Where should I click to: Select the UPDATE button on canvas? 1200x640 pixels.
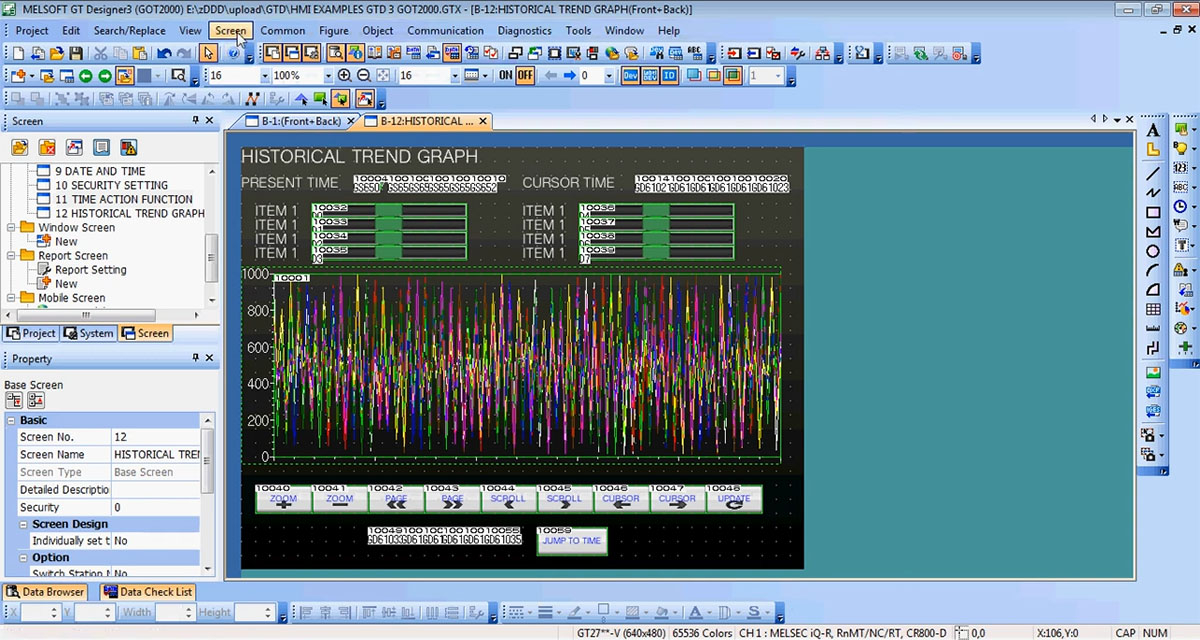734,499
